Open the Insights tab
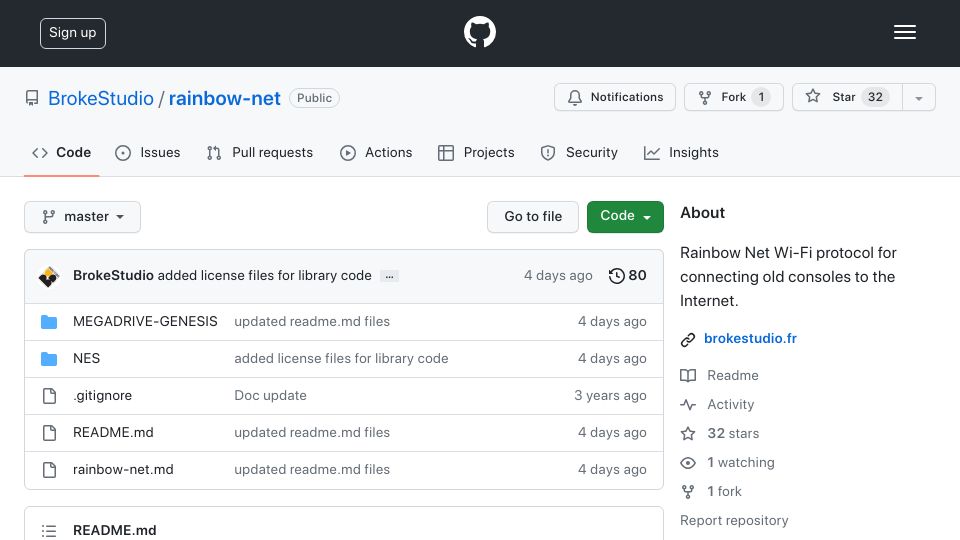This screenshot has width=960, height=540. point(681,152)
